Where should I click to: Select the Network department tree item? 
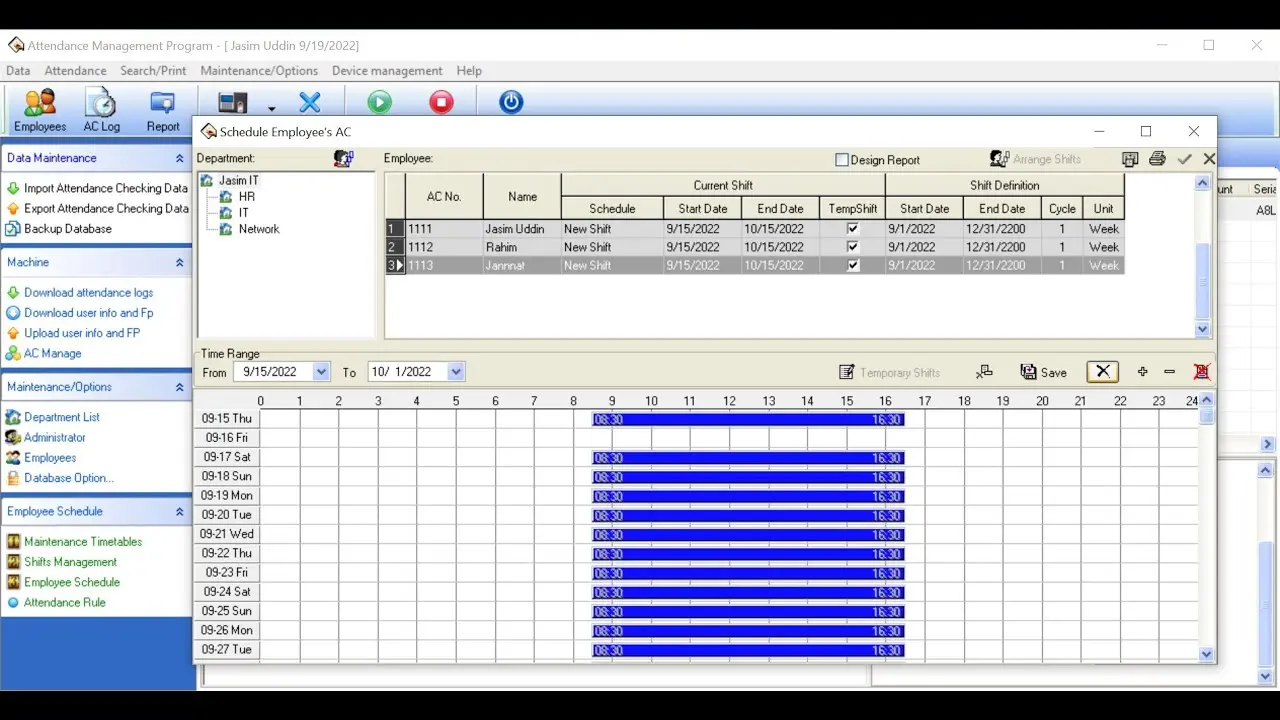click(x=259, y=229)
